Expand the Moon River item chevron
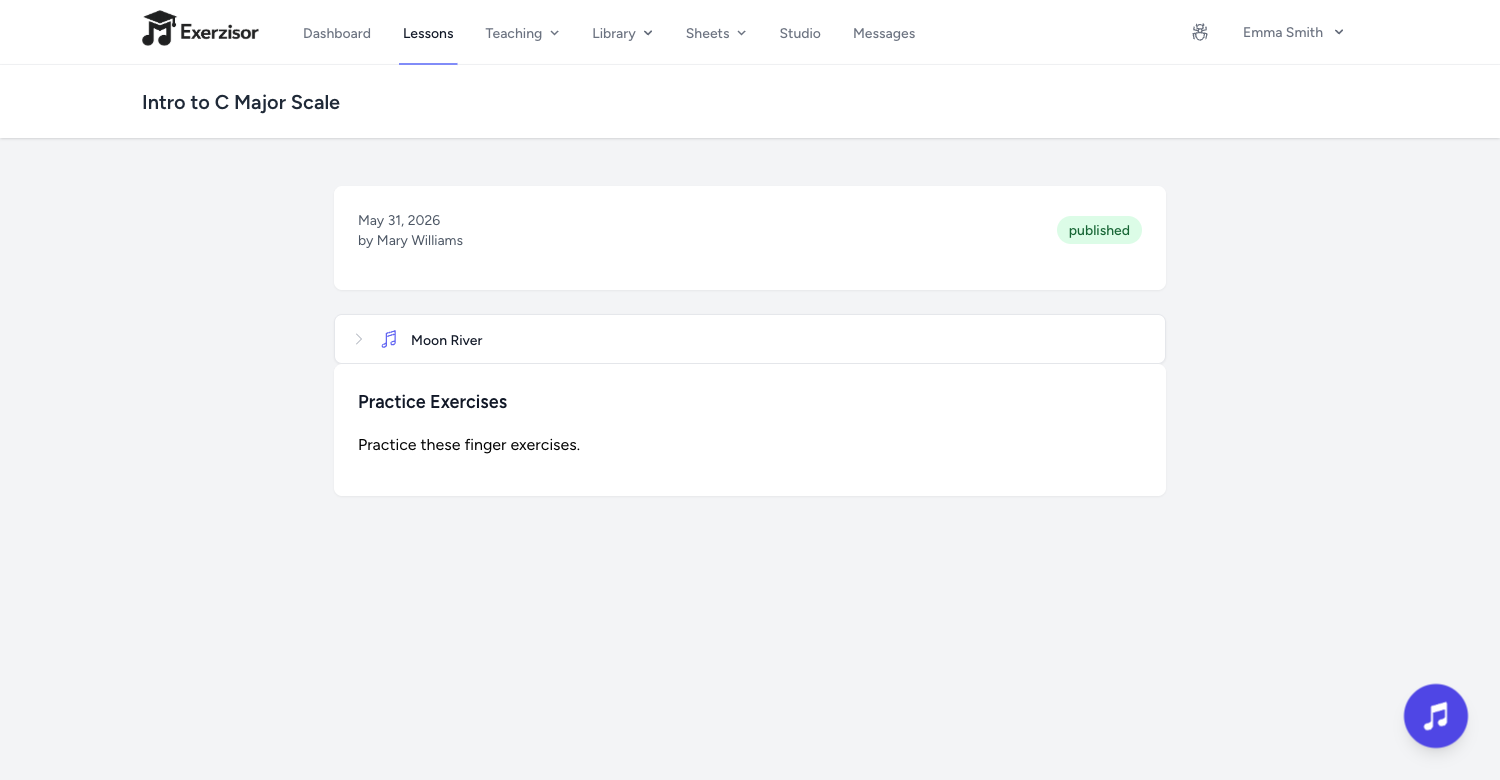Viewport: 1500px width, 780px height. [359, 339]
